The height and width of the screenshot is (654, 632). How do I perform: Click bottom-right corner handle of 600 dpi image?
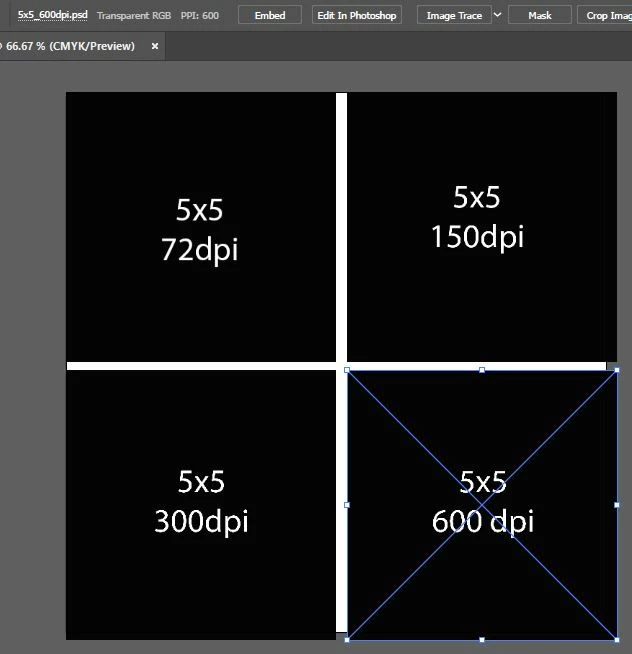point(617,639)
